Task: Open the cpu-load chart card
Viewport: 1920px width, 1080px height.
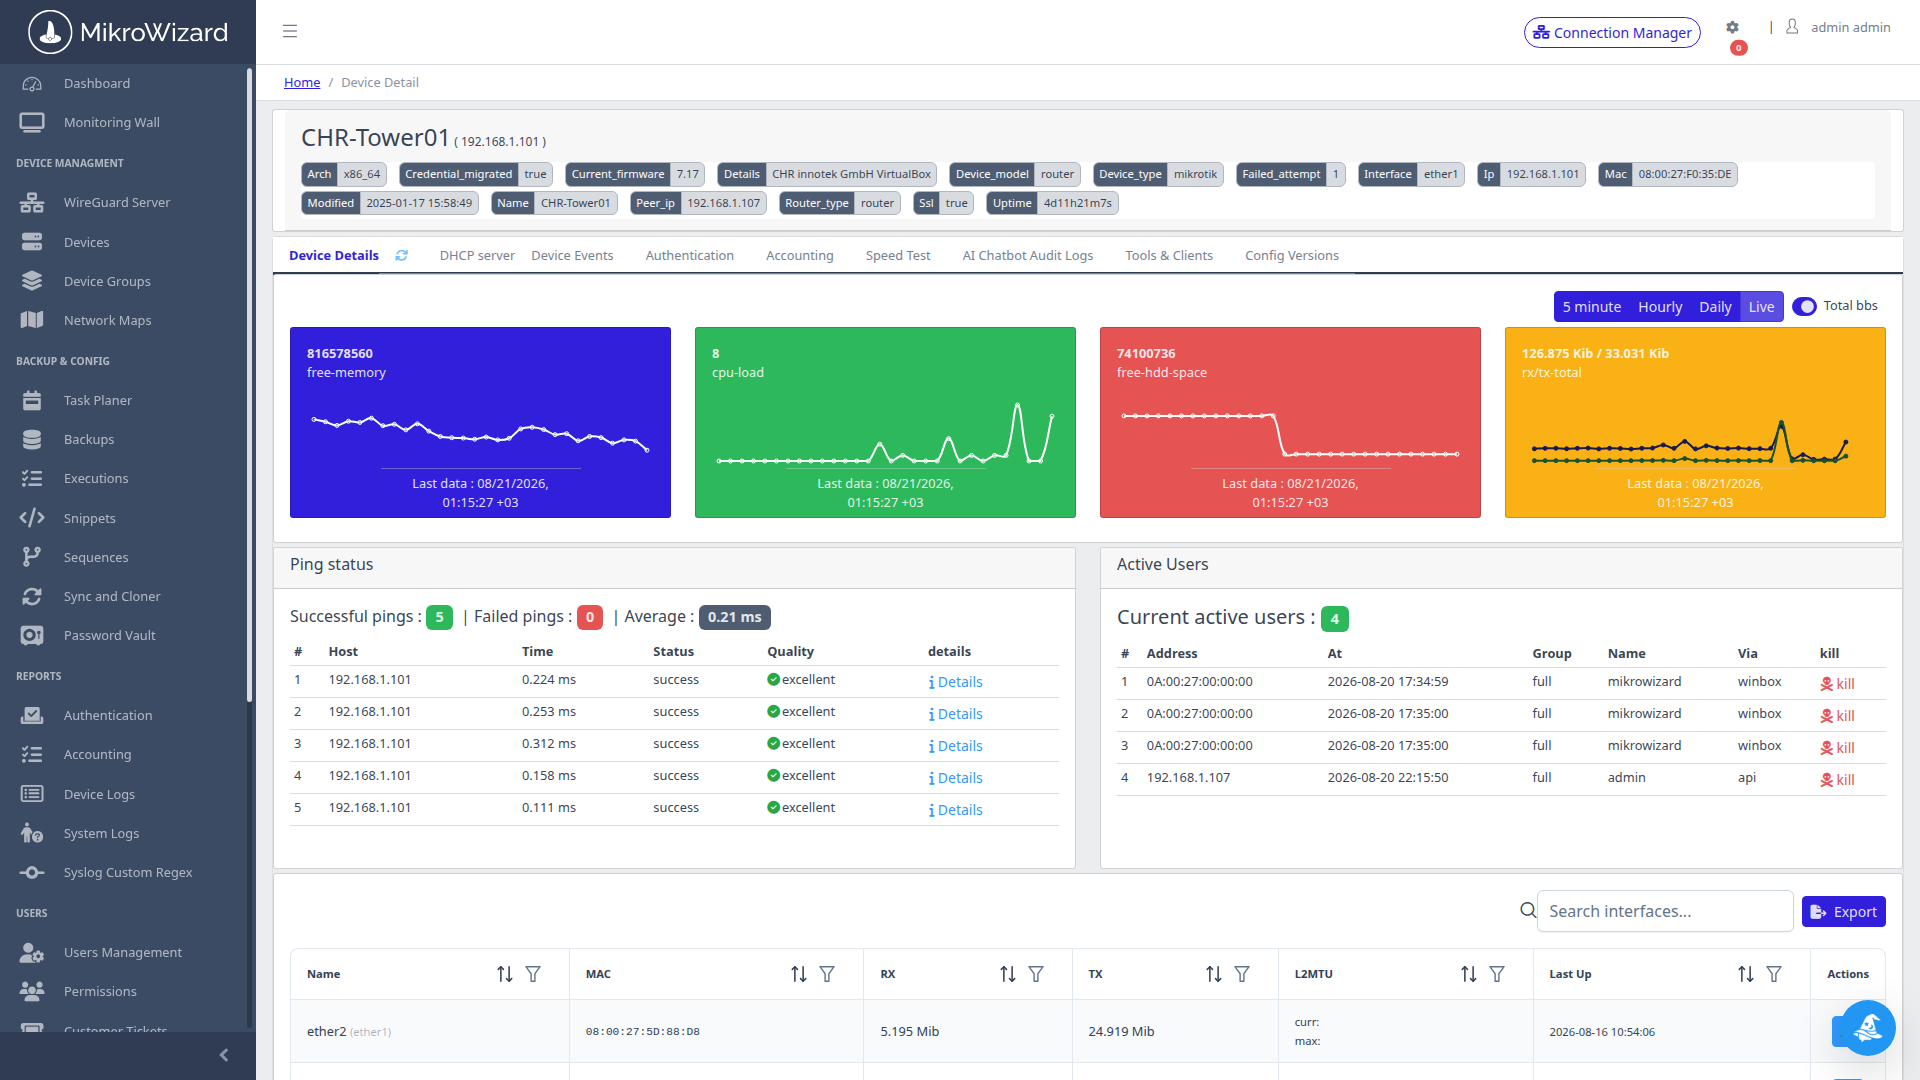Action: pyautogui.click(x=885, y=423)
